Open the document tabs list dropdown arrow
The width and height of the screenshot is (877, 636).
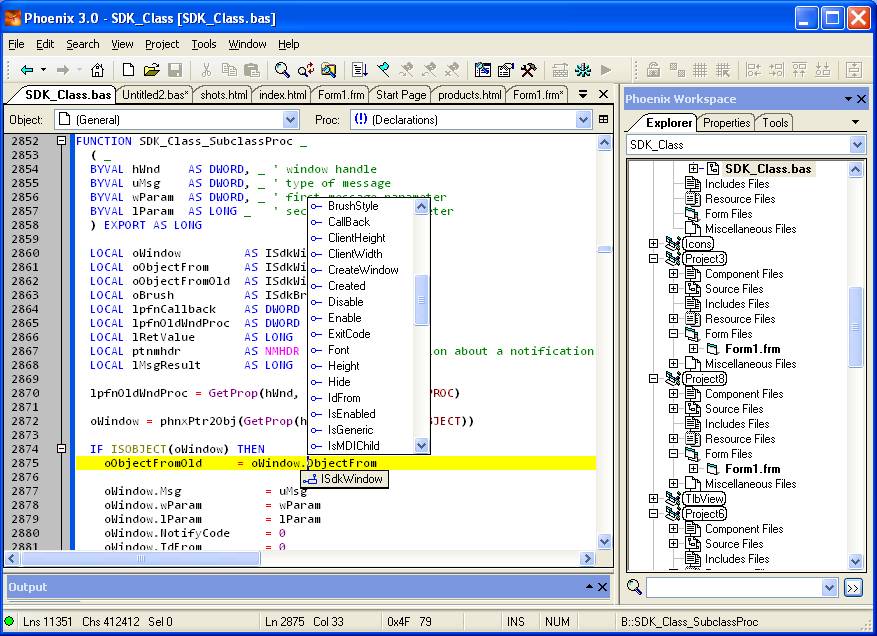582,94
